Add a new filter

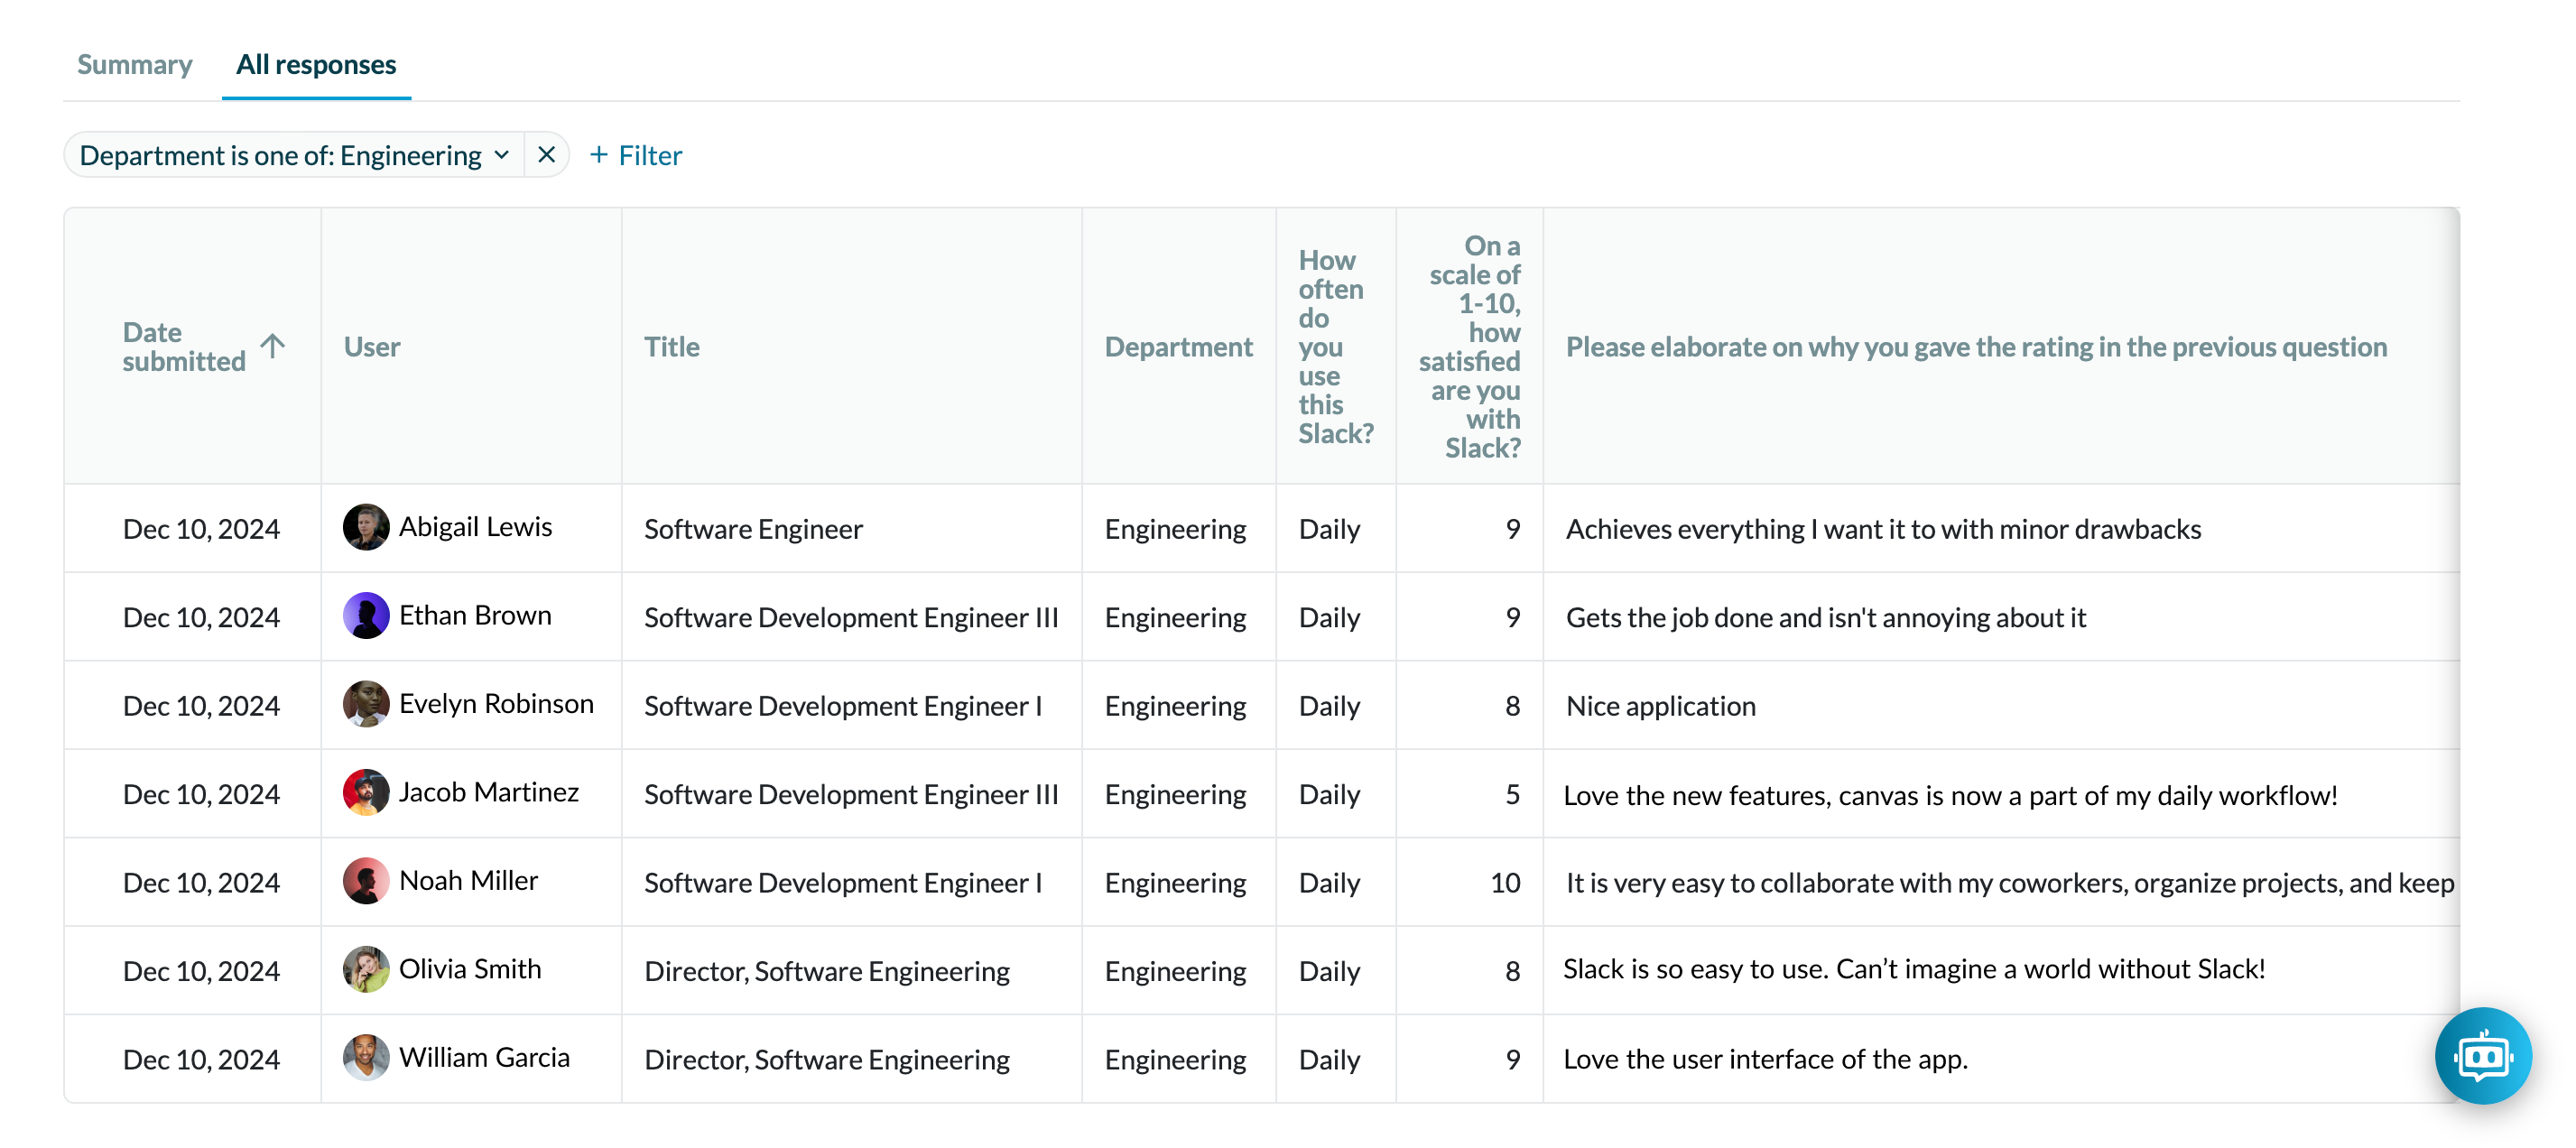point(636,155)
